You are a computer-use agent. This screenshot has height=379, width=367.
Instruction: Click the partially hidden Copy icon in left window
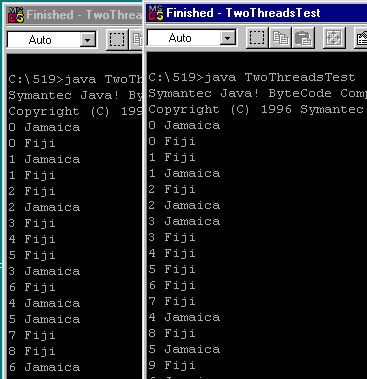tap(136, 40)
